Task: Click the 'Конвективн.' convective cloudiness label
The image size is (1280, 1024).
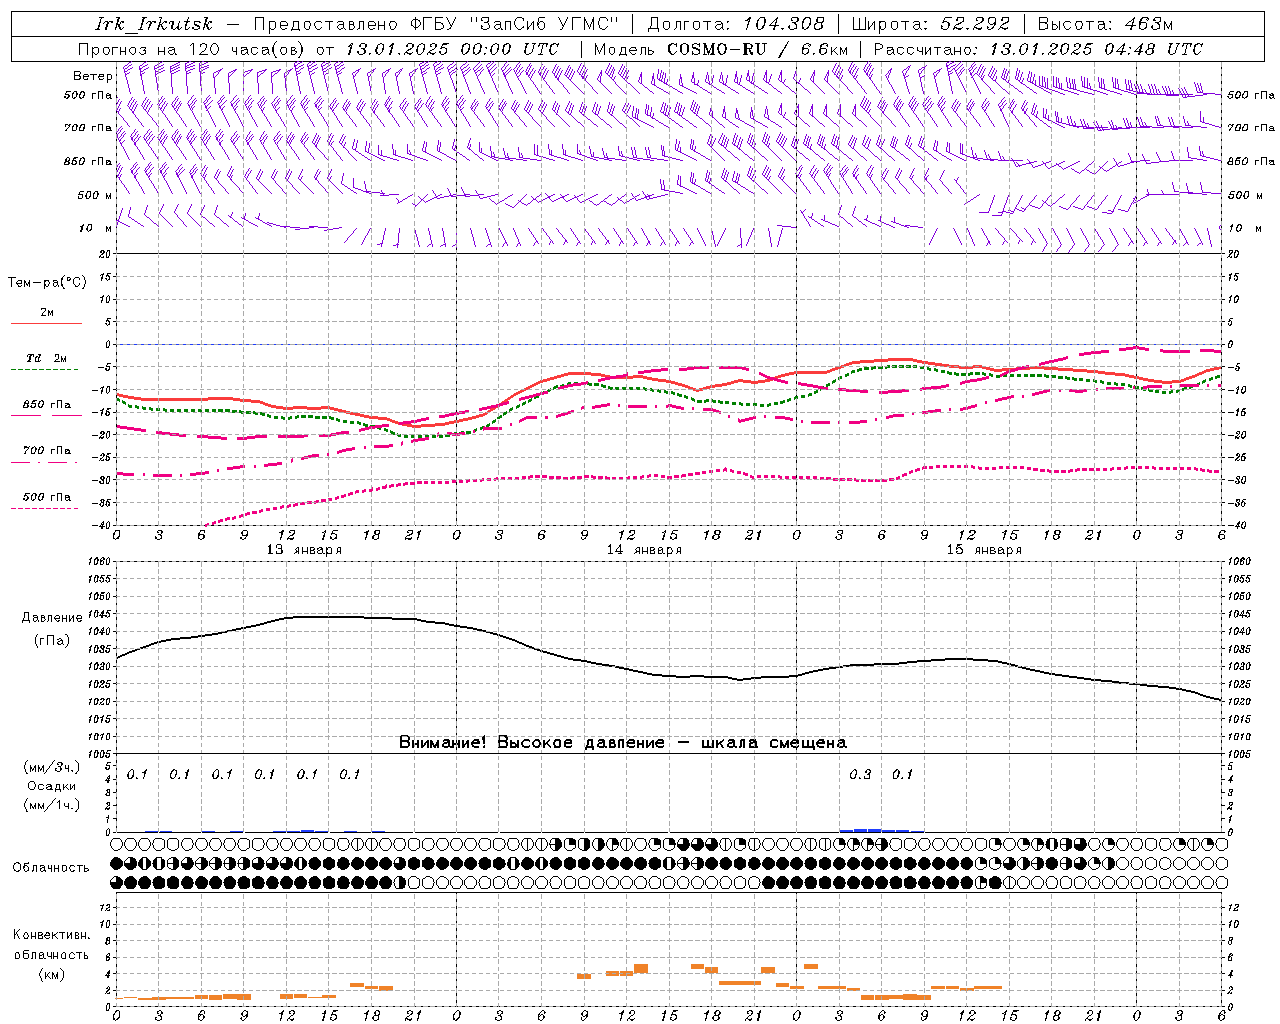Action: coord(51,935)
